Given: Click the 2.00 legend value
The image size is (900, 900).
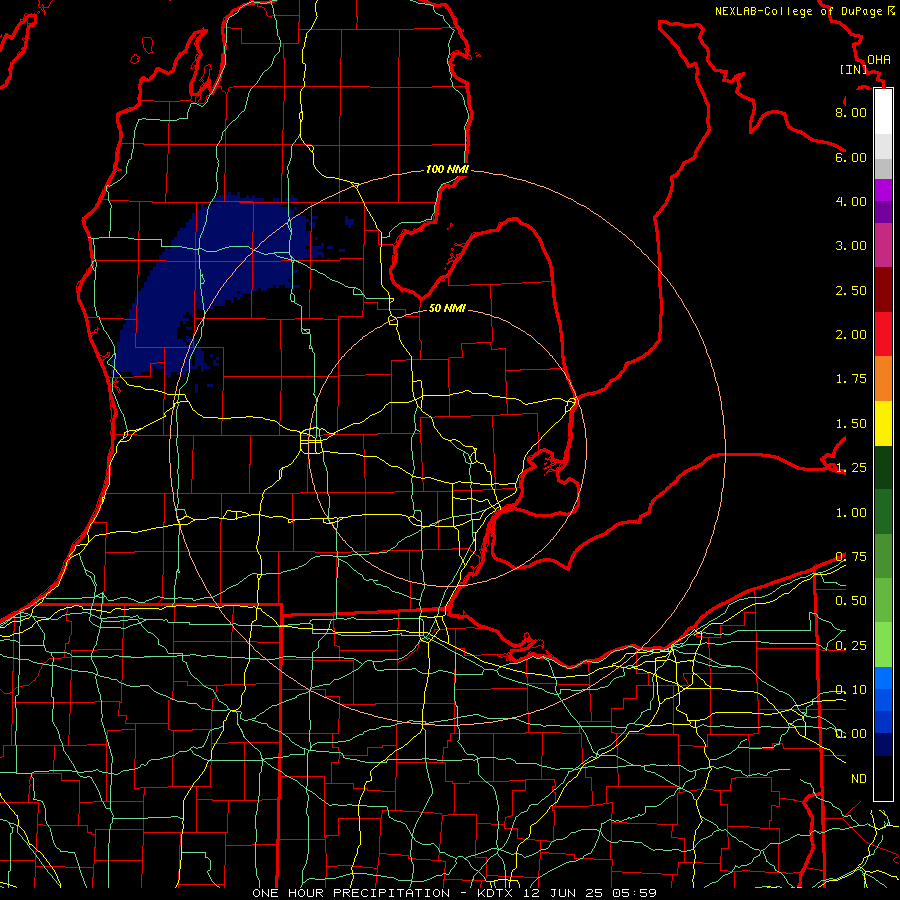Looking at the screenshot, I should tap(851, 335).
